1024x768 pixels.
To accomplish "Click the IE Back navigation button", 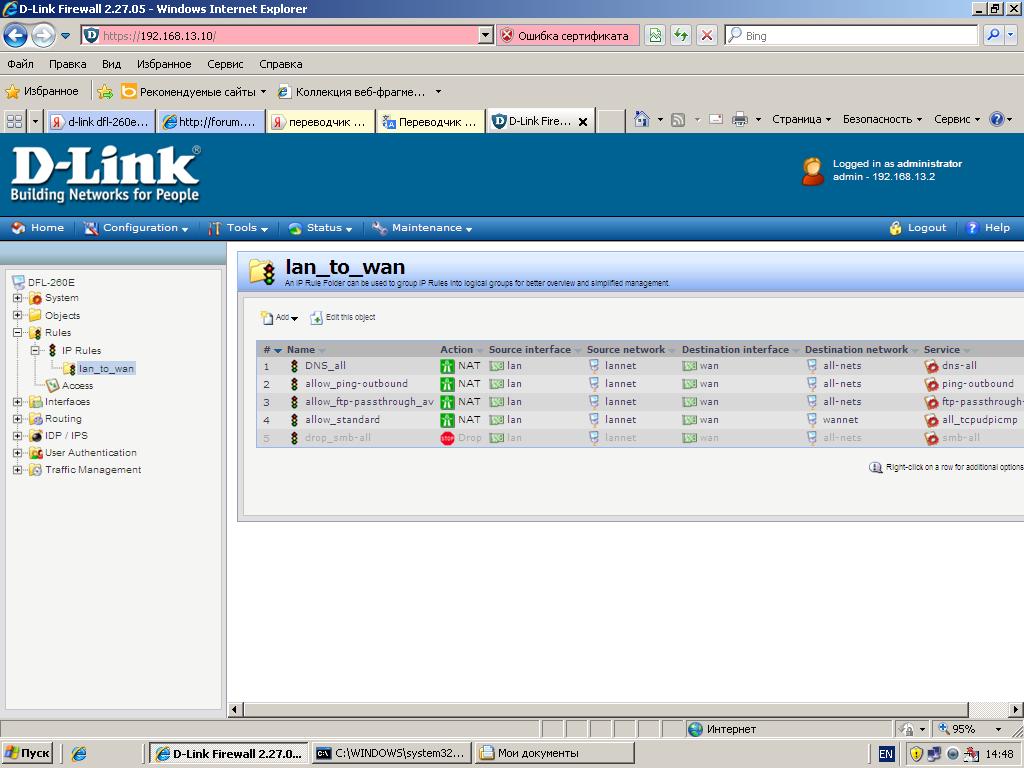I will tap(15, 35).
